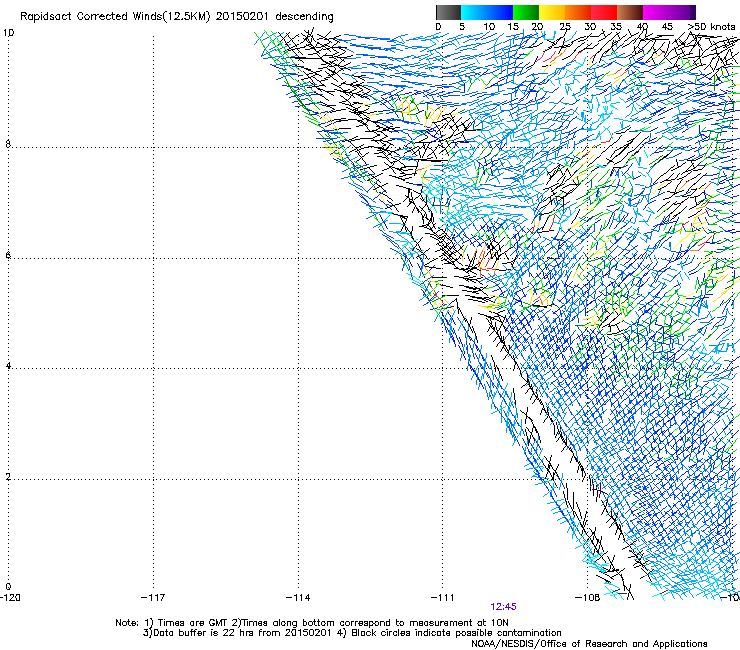Click the latitude 6 axis label
740x650 pixels.
[8, 255]
